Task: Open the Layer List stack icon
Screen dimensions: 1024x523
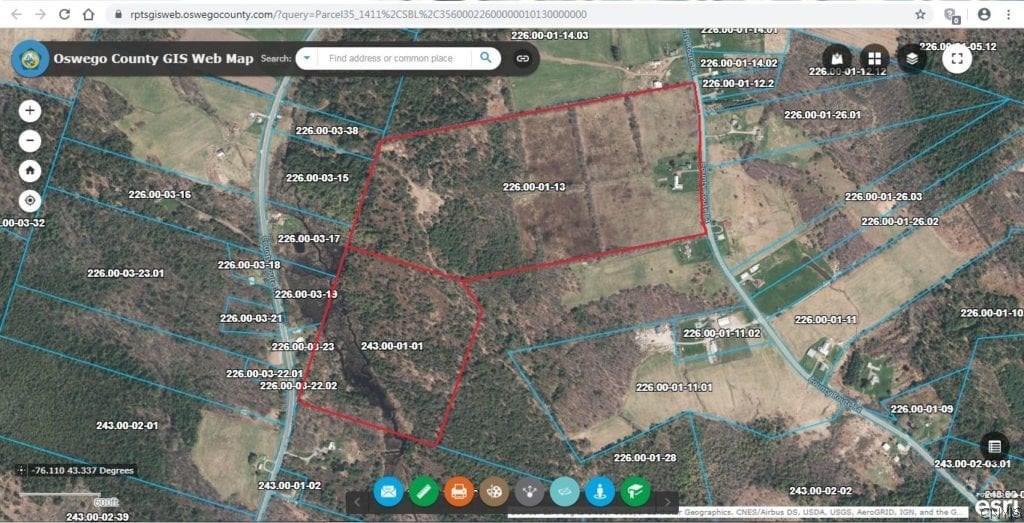Action: click(912, 59)
